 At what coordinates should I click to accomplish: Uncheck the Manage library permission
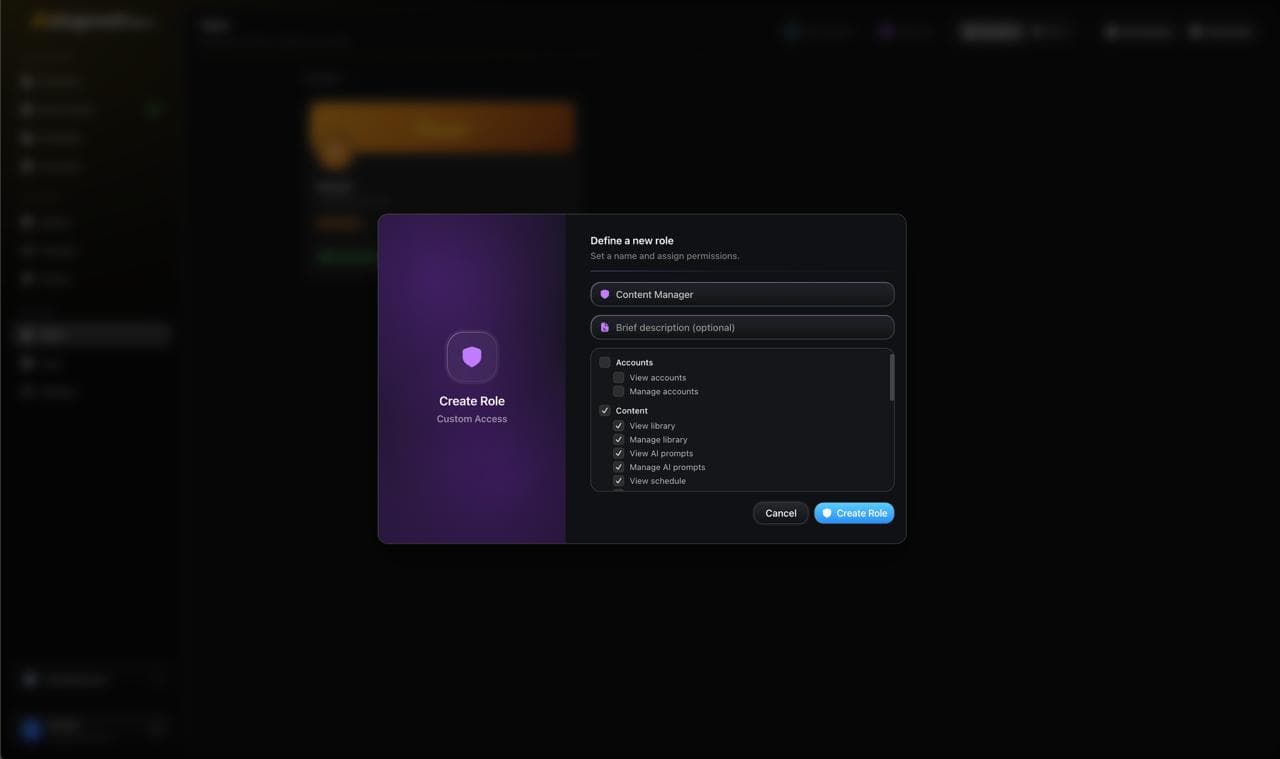(618, 439)
